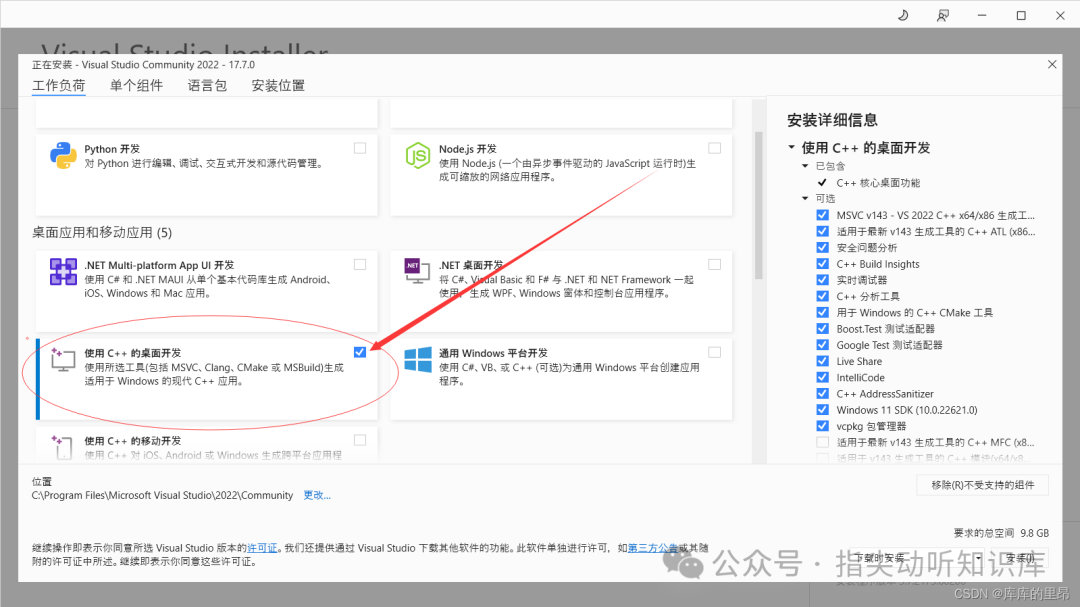1080x607 pixels.
Task: Toggle the dark theme moon icon
Action: [x=903, y=15]
